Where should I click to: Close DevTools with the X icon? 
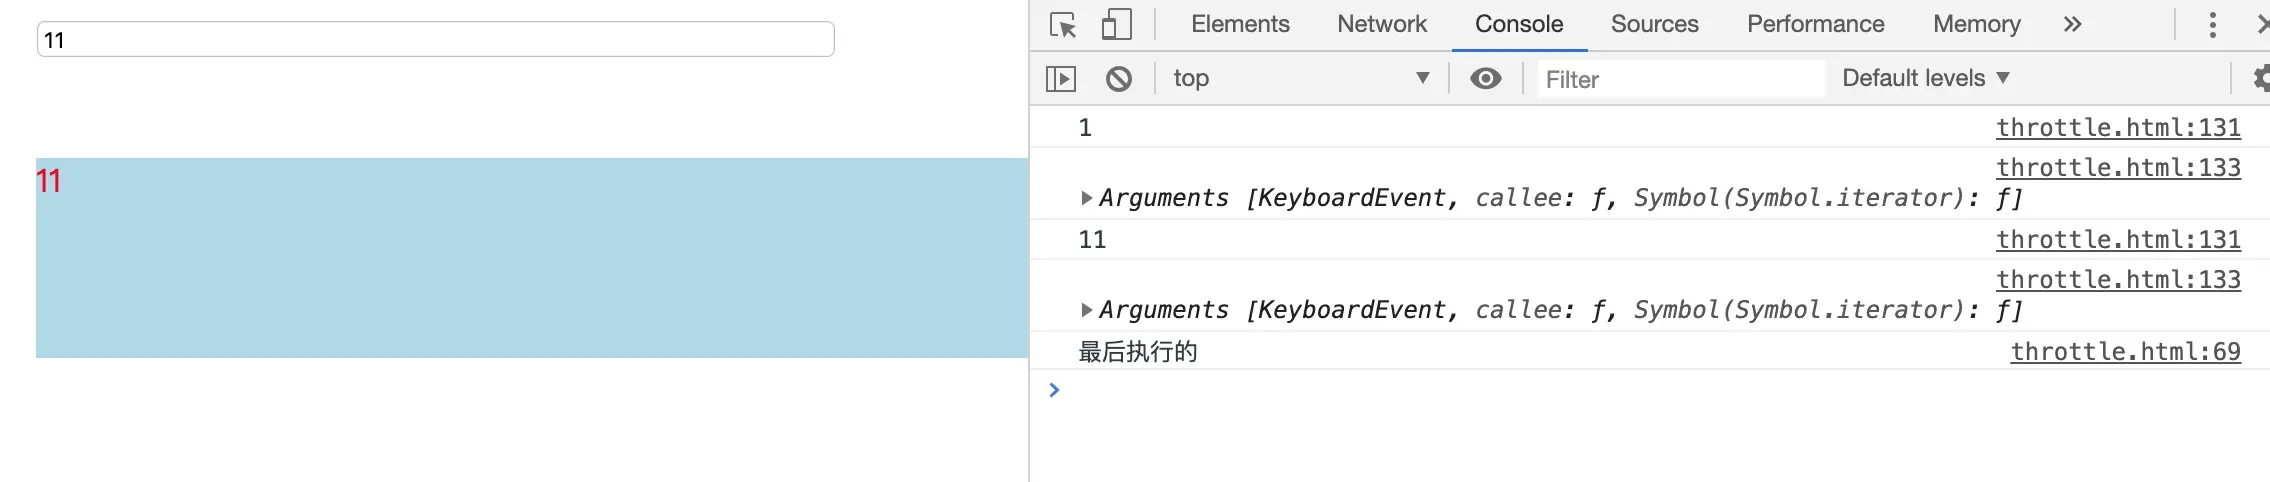coord(2262,24)
